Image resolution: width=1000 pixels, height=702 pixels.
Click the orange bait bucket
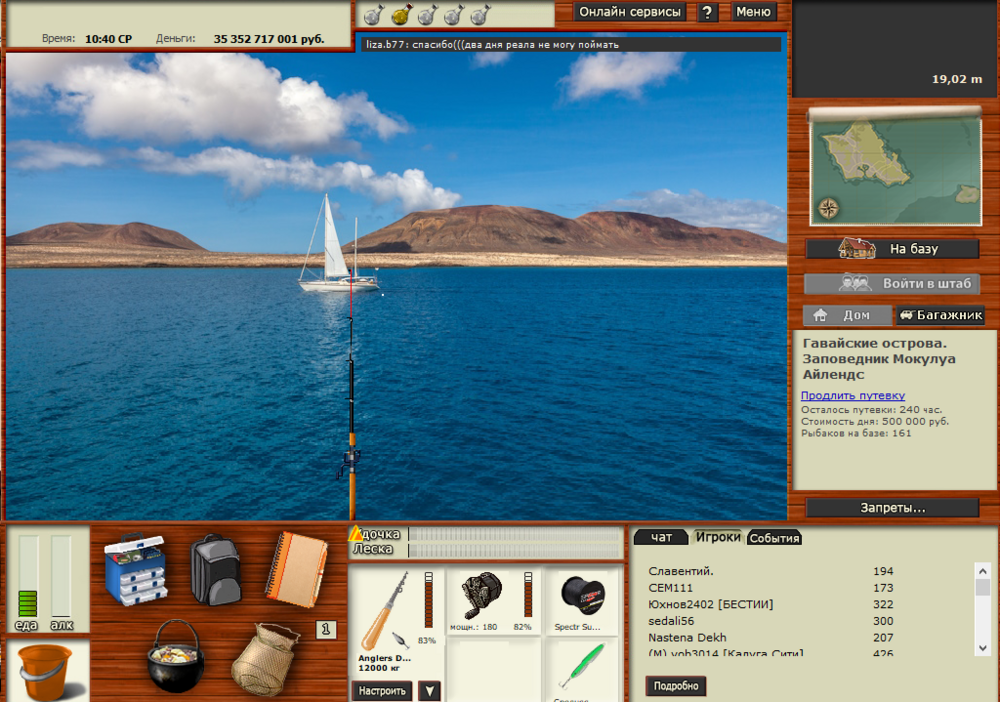pos(45,671)
